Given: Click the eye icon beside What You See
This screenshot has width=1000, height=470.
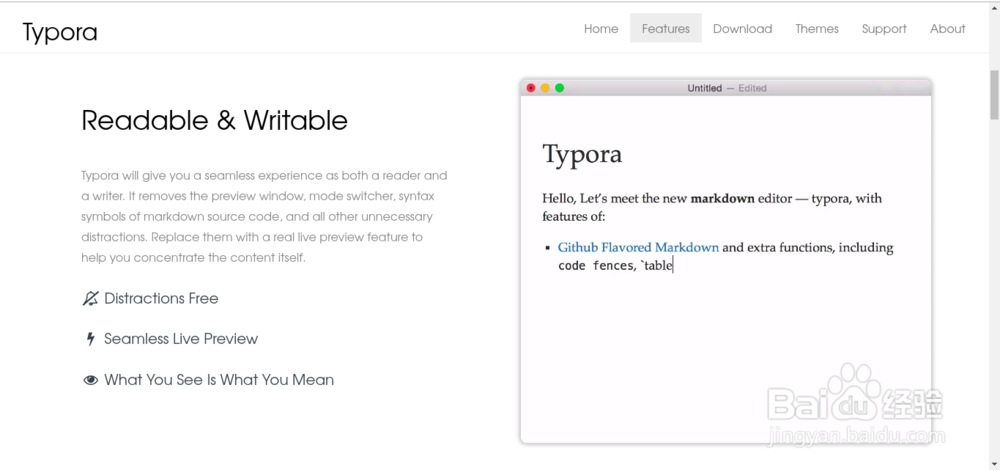Looking at the screenshot, I should [x=91, y=380].
